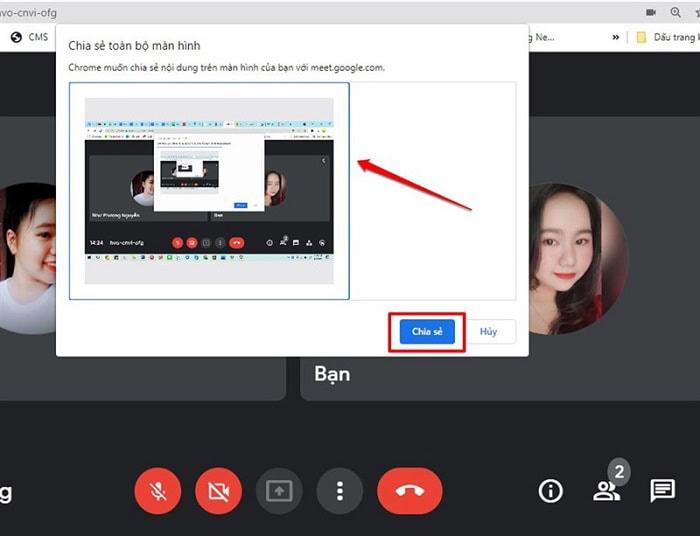Image resolution: width=700 pixels, height=536 pixels.
Task: Open the chat panel icon
Action: [x=662, y=491]
